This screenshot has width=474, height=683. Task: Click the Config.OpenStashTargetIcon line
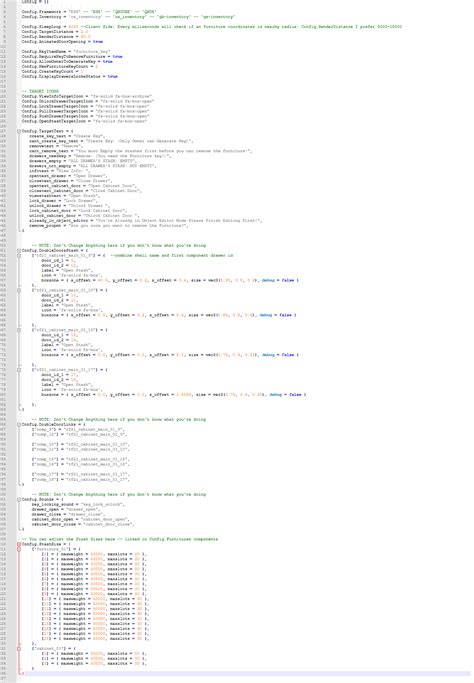84,121
